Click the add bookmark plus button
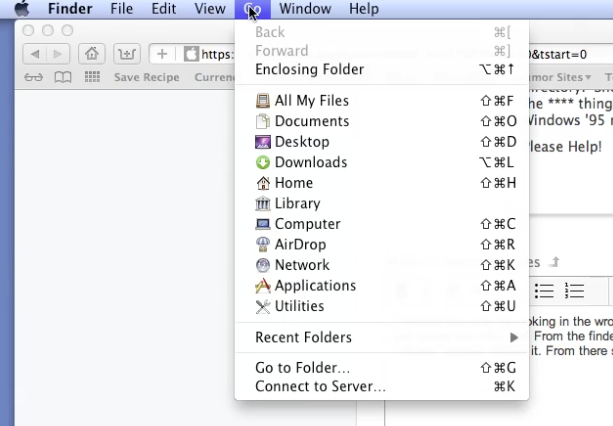 [x=162, y=54]
